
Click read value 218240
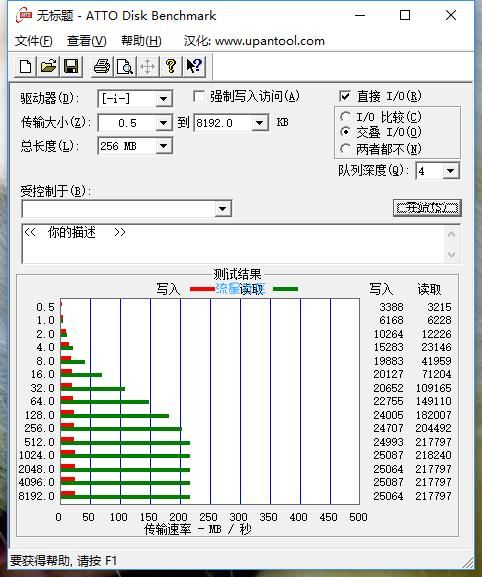433,455
